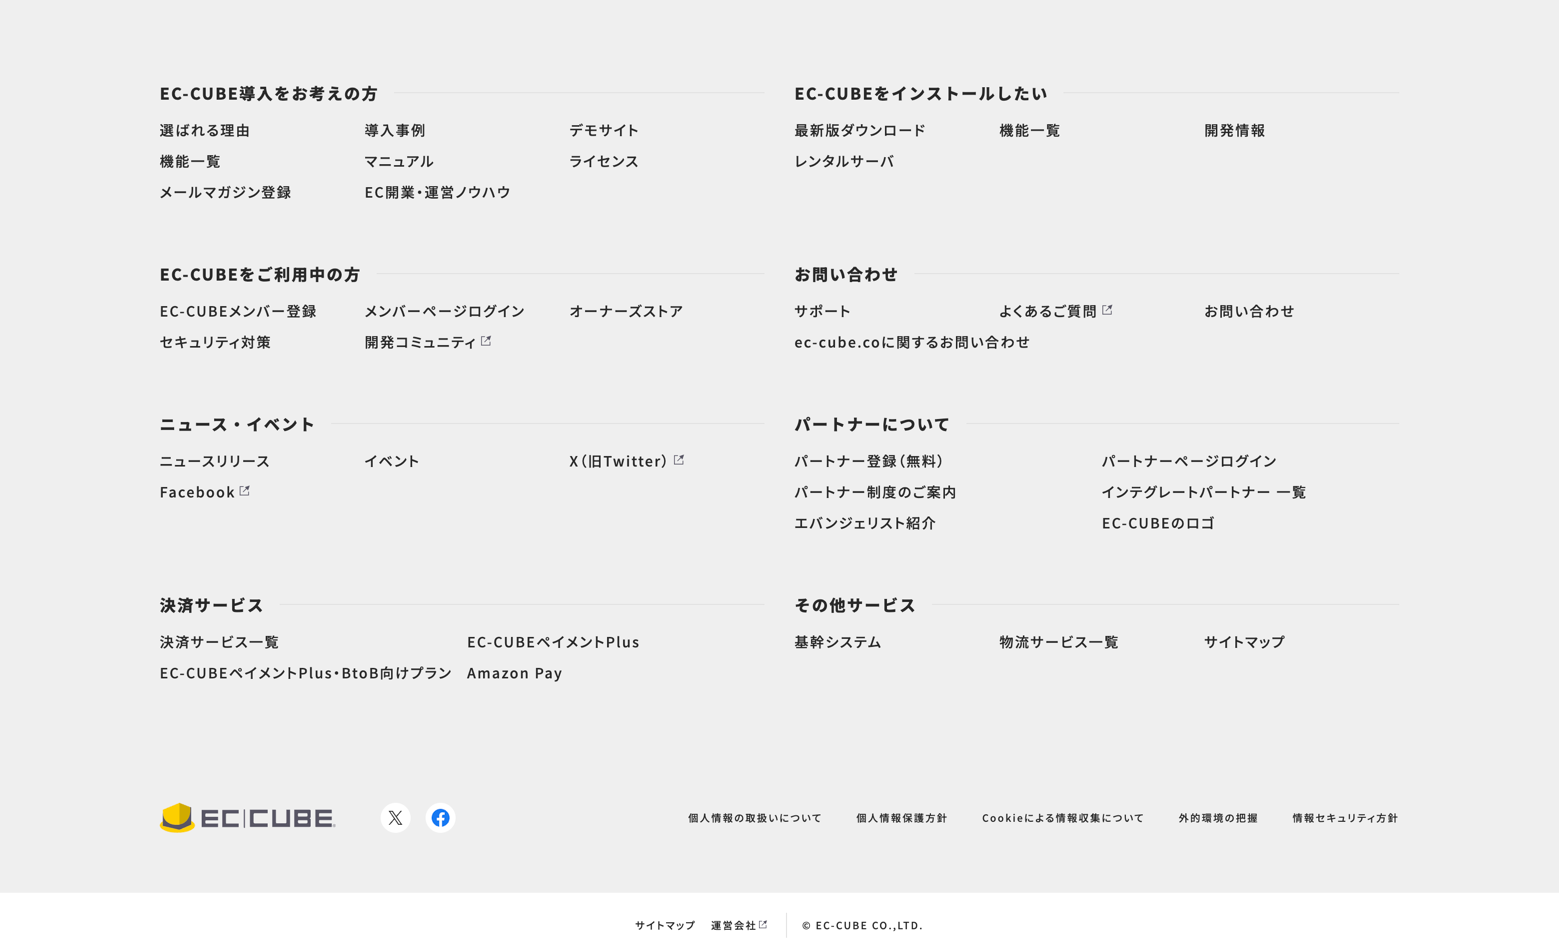1559x951 pixels.
Task: Click the X (Twitter) round social icon
Action: click(x=395, y=818)
